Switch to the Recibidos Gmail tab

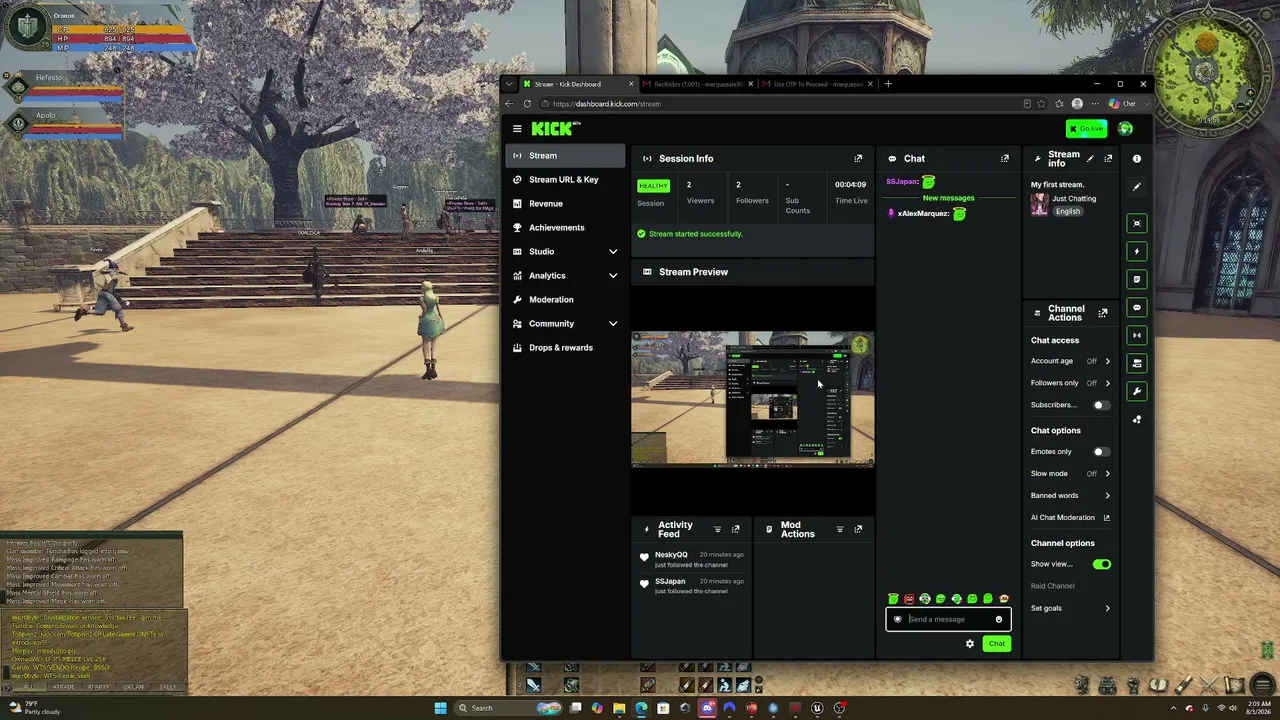697,84
